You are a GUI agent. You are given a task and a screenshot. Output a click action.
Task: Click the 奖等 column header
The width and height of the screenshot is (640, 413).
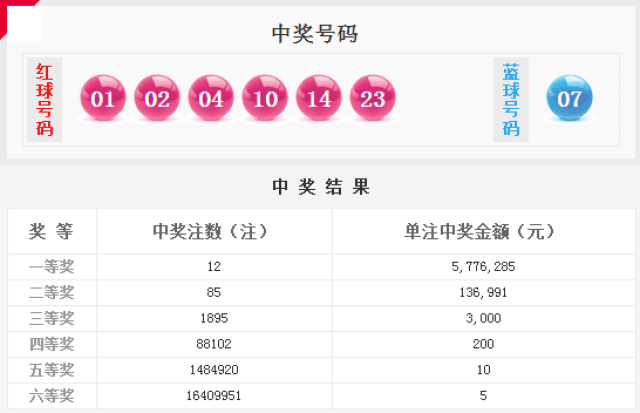click(x=51, y=231)
